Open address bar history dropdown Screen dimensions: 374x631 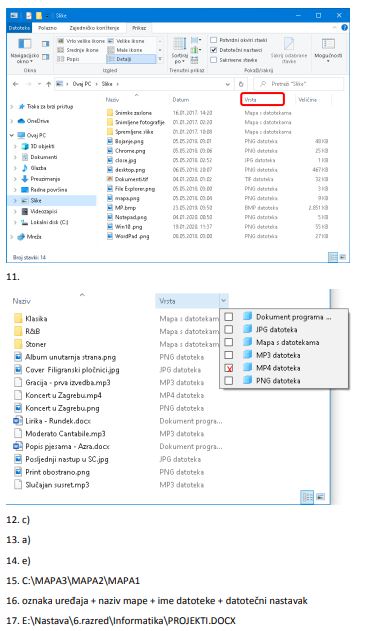pos(228,84)
